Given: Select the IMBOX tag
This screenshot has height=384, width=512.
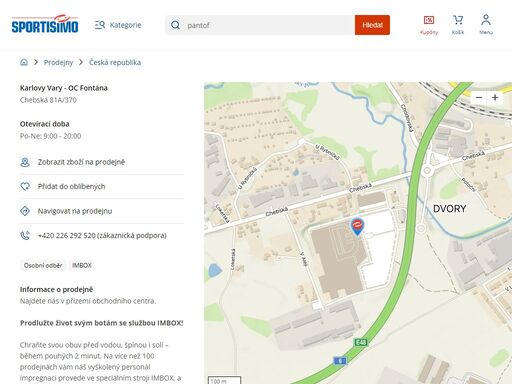Looking at the screenshot, I should tap(82, 266).
